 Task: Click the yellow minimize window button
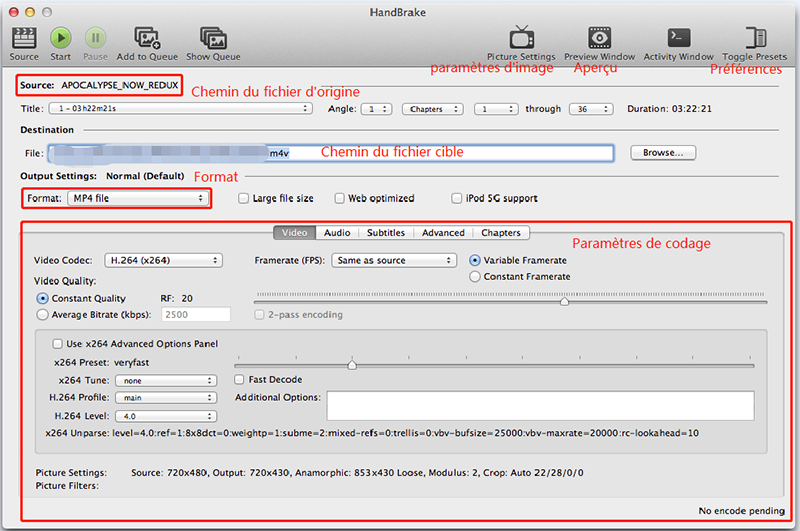pos(30,12)
